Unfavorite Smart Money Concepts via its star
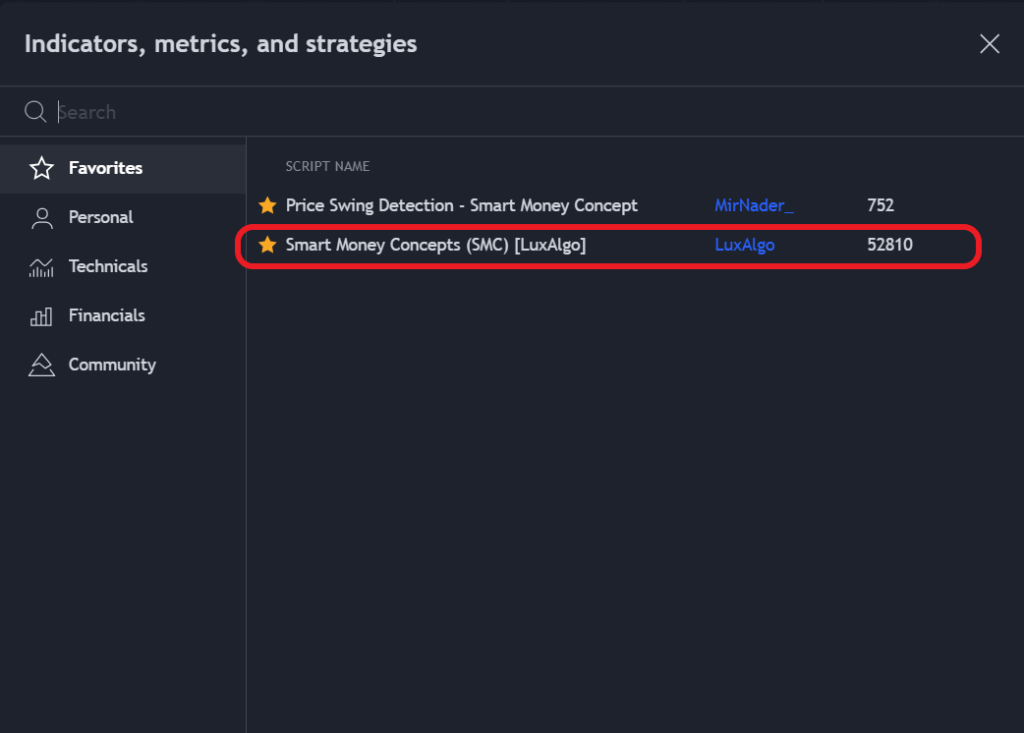The height and width of the screenshot is (733, 1024). (x=267, y=245)
